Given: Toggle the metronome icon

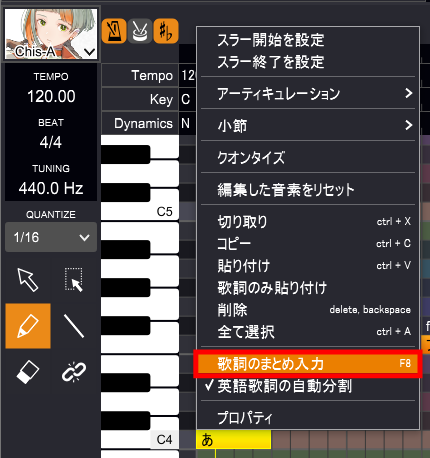Looking at the screenshot, I should coord(114,31).
